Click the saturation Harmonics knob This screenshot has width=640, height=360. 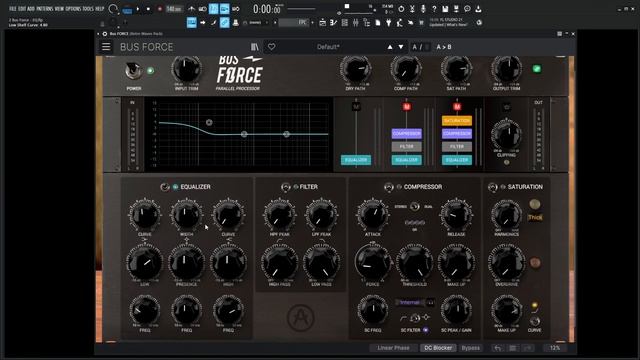click(506, 215)
